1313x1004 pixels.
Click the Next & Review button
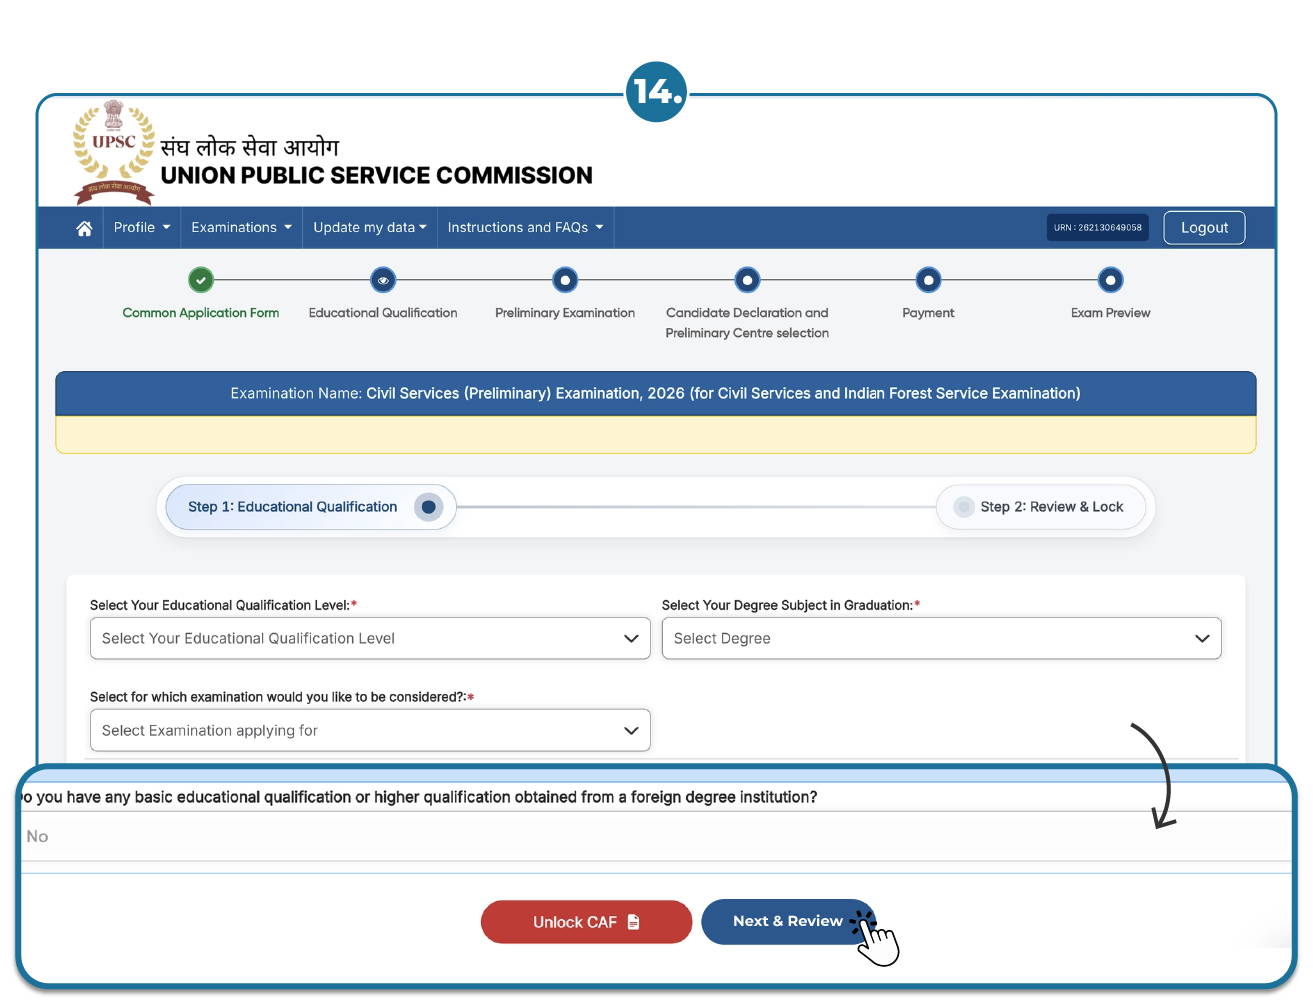pos(787,921)
